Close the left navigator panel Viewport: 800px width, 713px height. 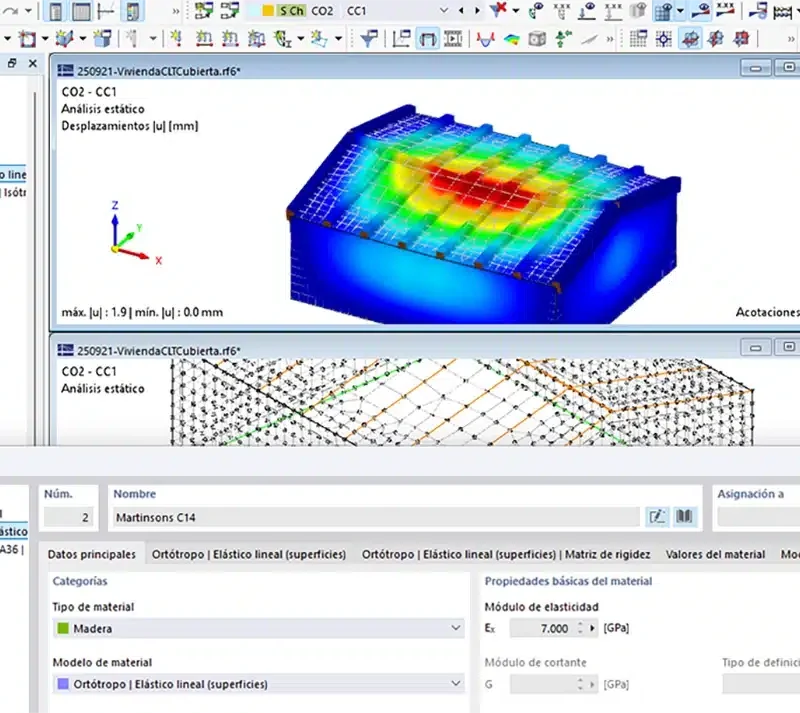point(33,63)
